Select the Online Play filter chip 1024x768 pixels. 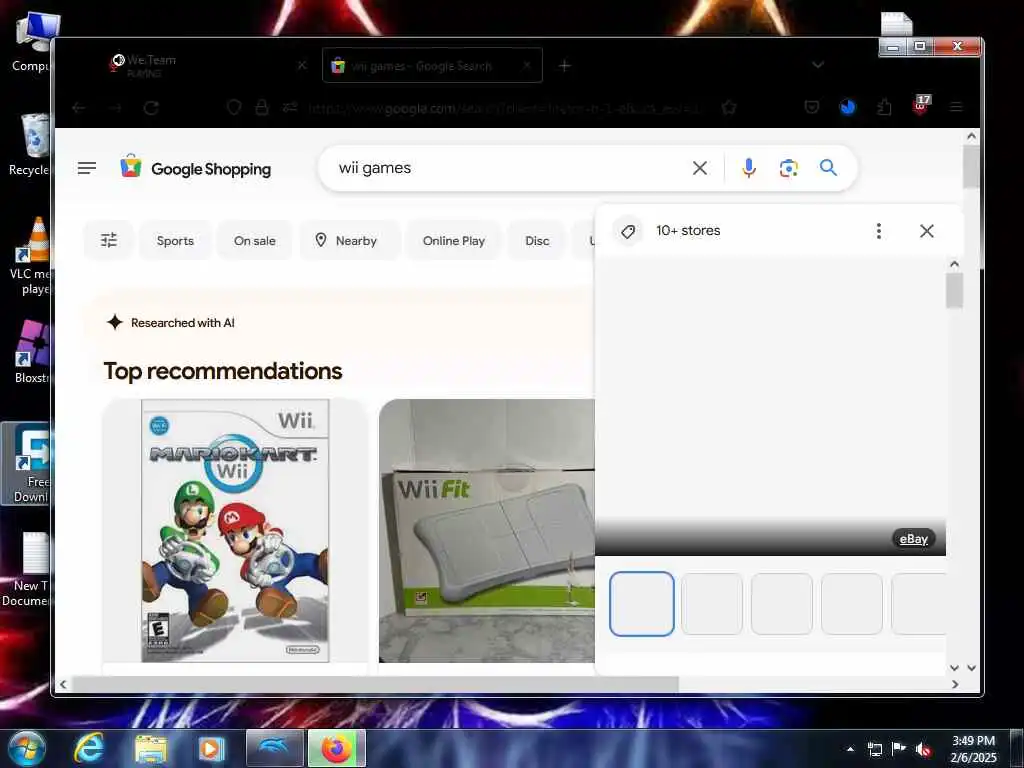point(454,240)
